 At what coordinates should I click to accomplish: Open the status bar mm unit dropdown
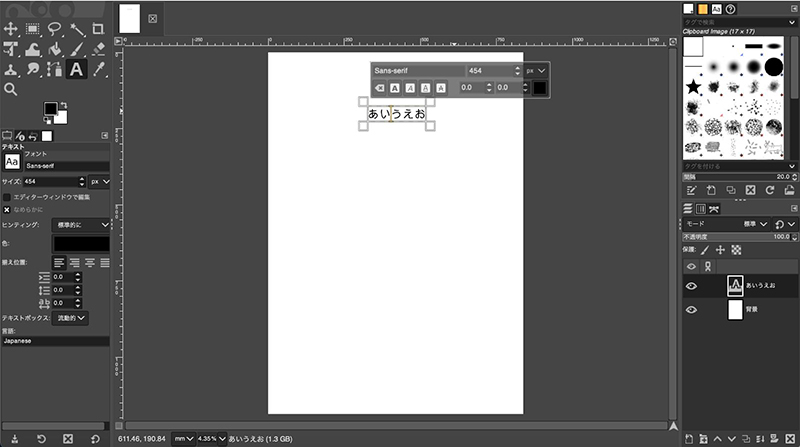click(183, 439)
